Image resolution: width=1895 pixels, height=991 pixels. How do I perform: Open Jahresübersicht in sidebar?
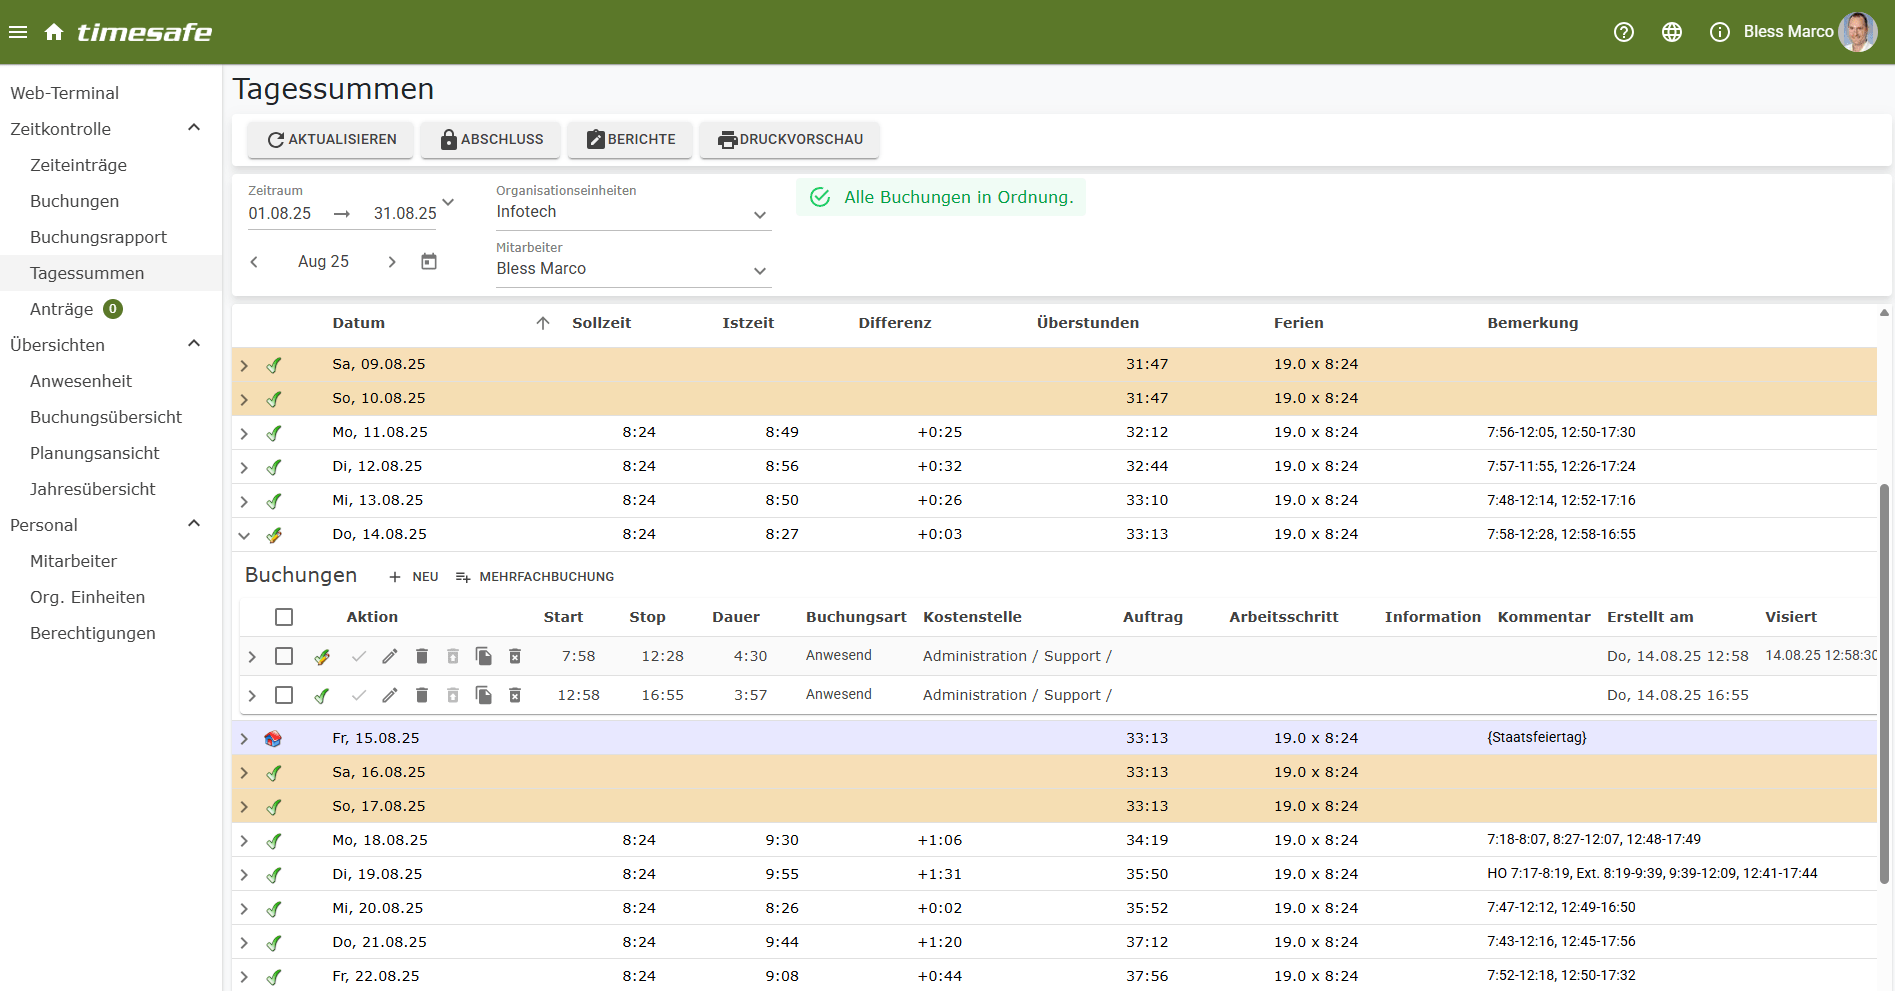(93, 489)
